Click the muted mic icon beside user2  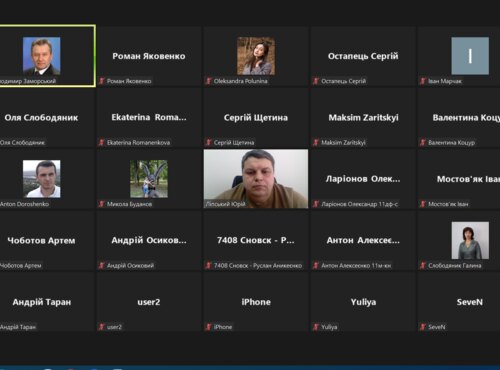pos(102,327)
